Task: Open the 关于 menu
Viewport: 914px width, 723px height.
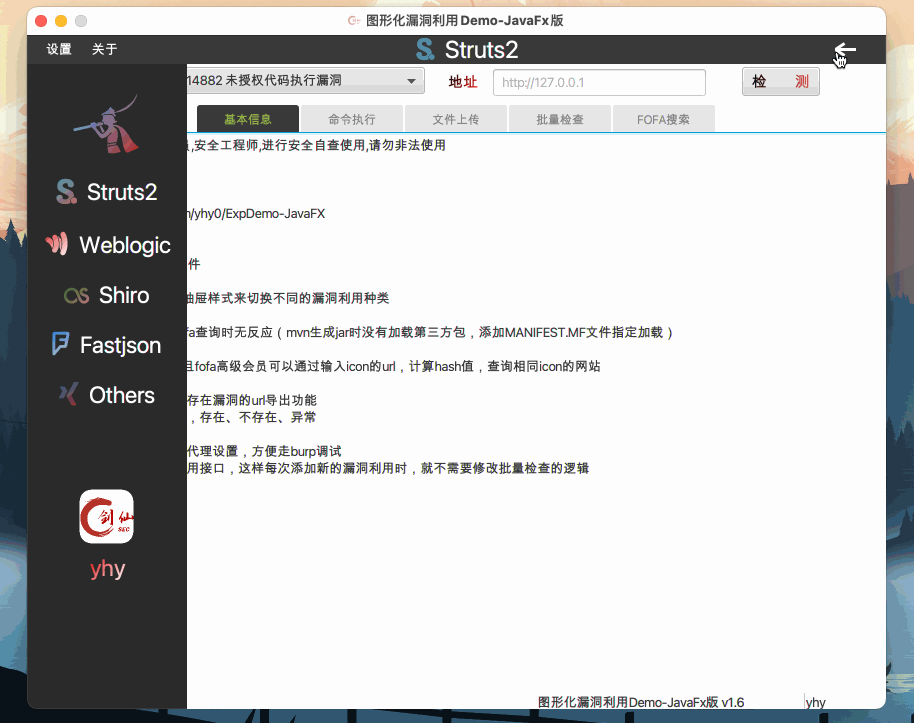Action: [x=104, y=49]
